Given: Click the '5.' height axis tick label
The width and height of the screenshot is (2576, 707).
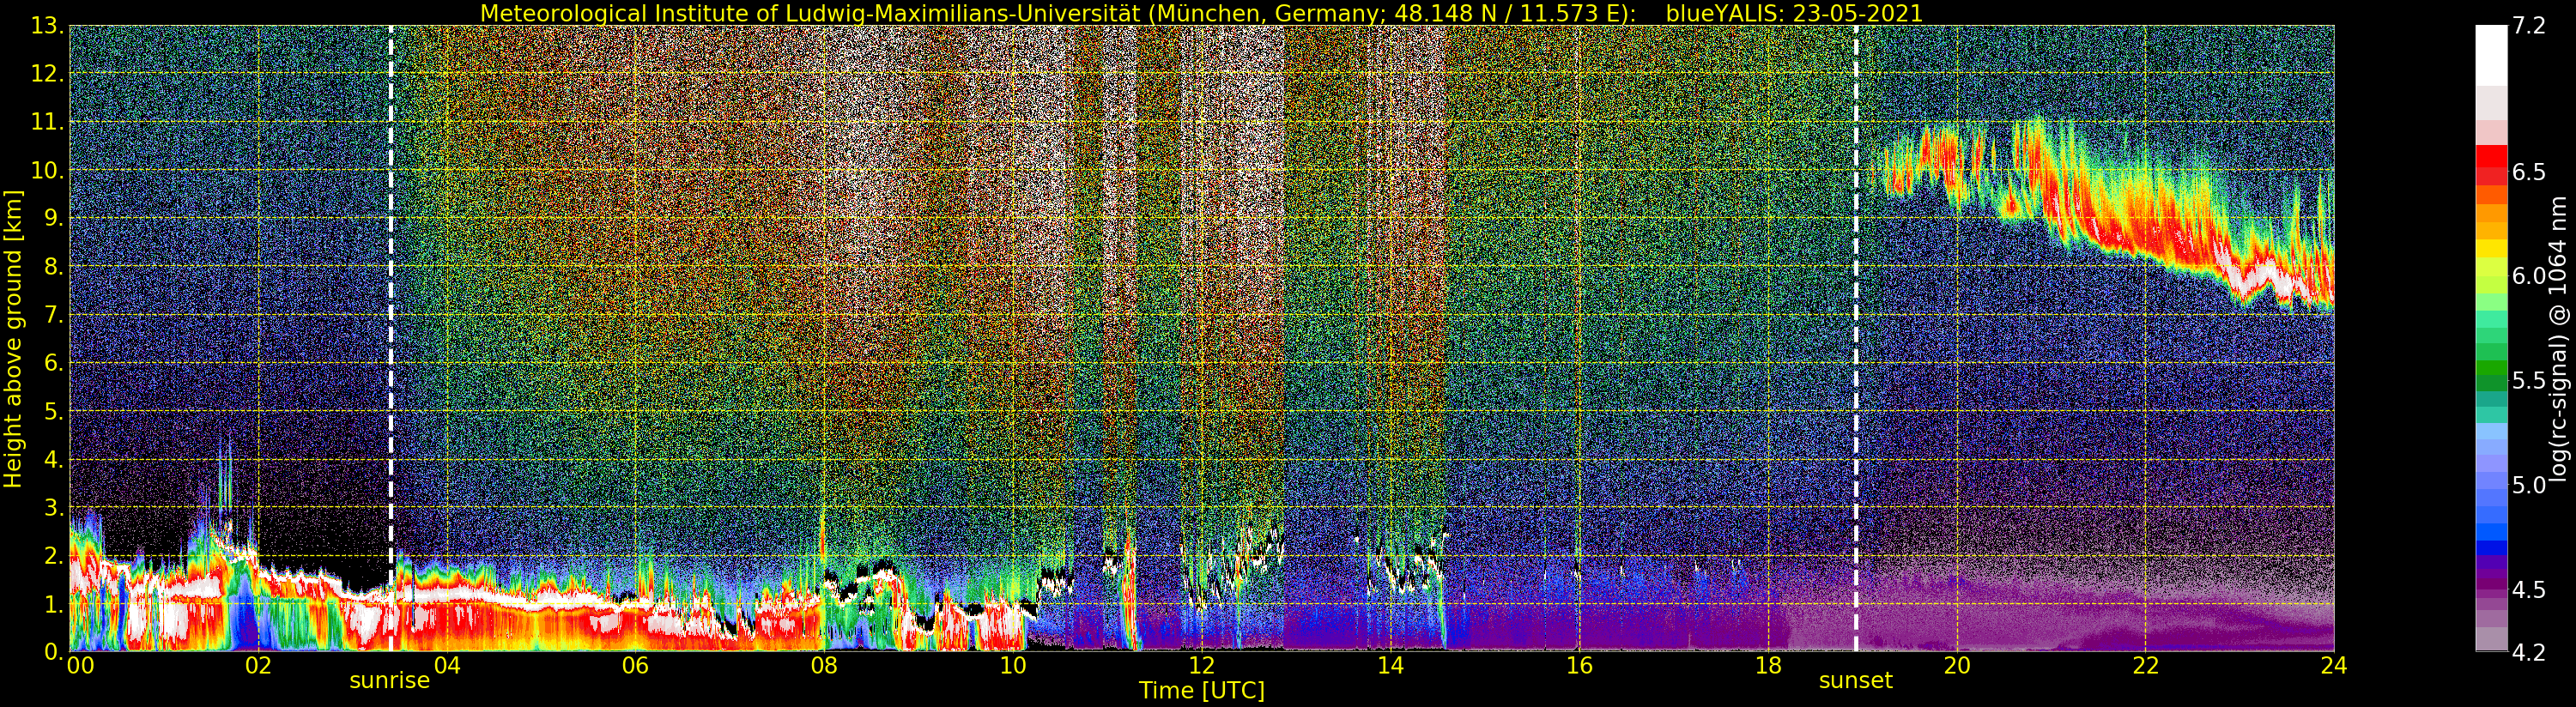Looking at the screenshot, I should [54, 411].
